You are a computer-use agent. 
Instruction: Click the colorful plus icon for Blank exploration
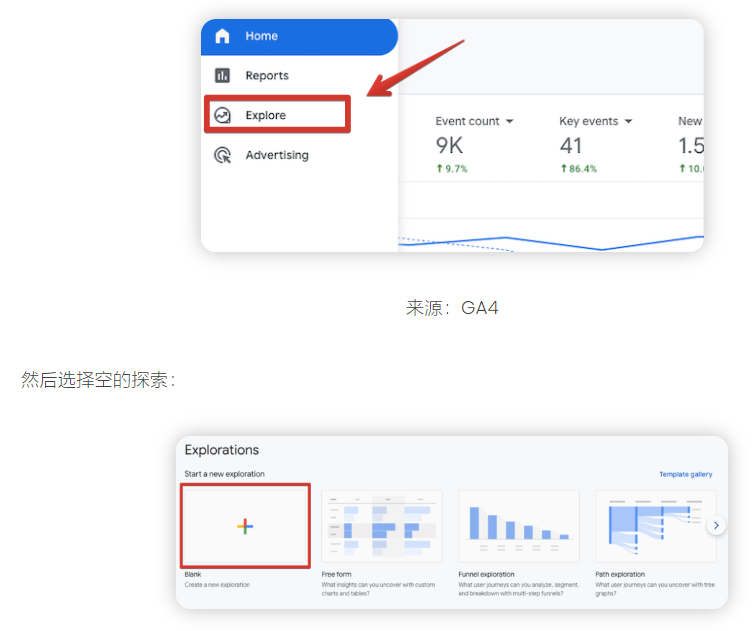coord(245,526)
